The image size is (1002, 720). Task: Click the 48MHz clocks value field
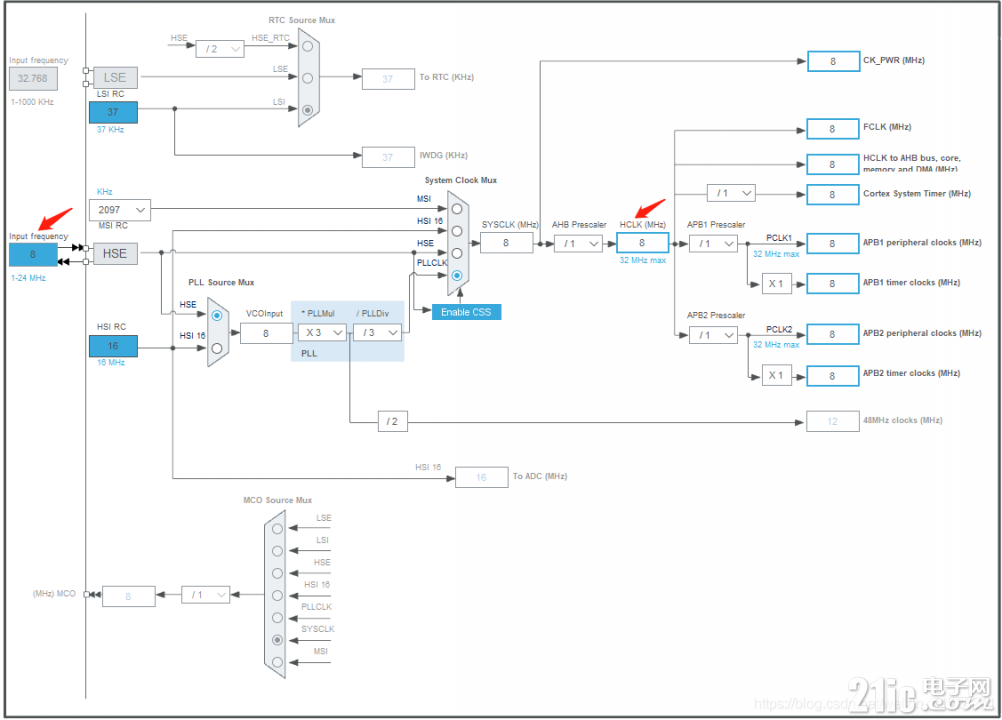833,422
